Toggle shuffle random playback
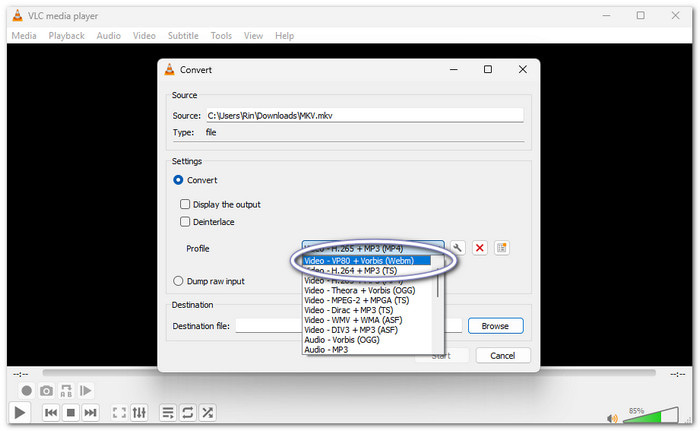 tap(207, 412)
